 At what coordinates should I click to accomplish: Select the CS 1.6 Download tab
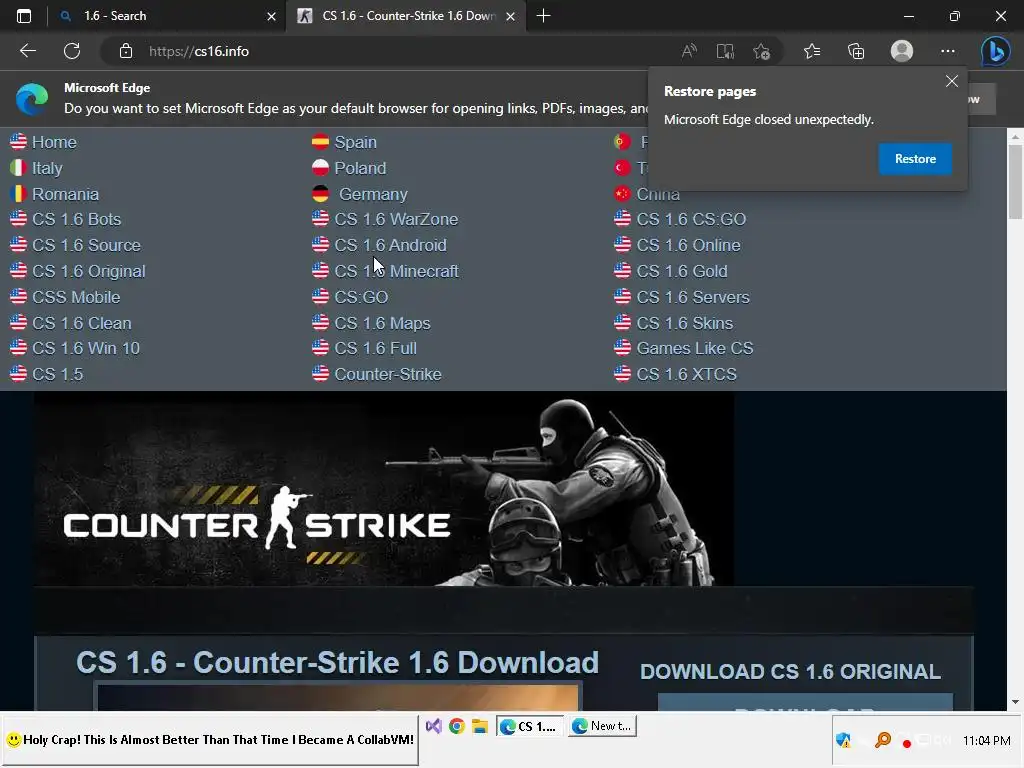click(405, 16)
